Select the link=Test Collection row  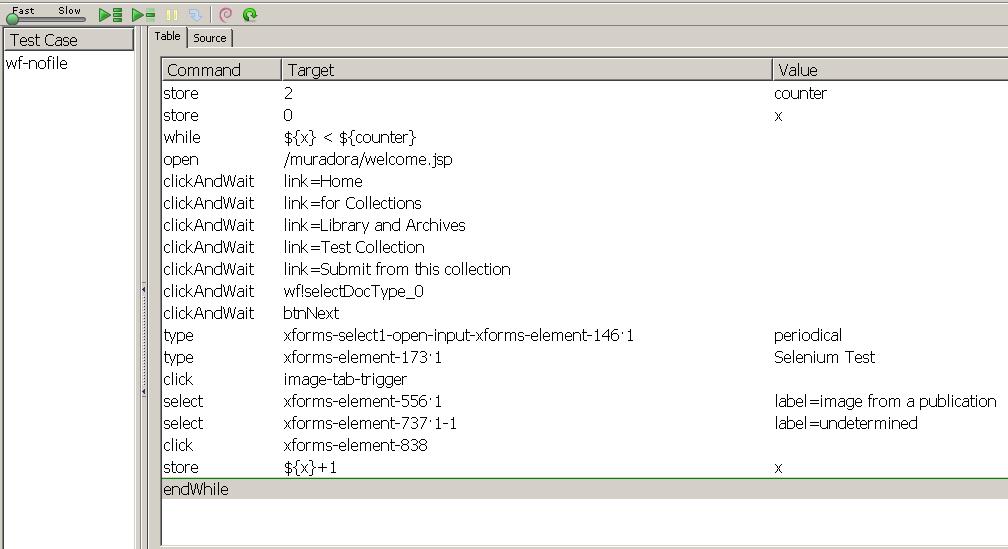[x=584, y=247]
